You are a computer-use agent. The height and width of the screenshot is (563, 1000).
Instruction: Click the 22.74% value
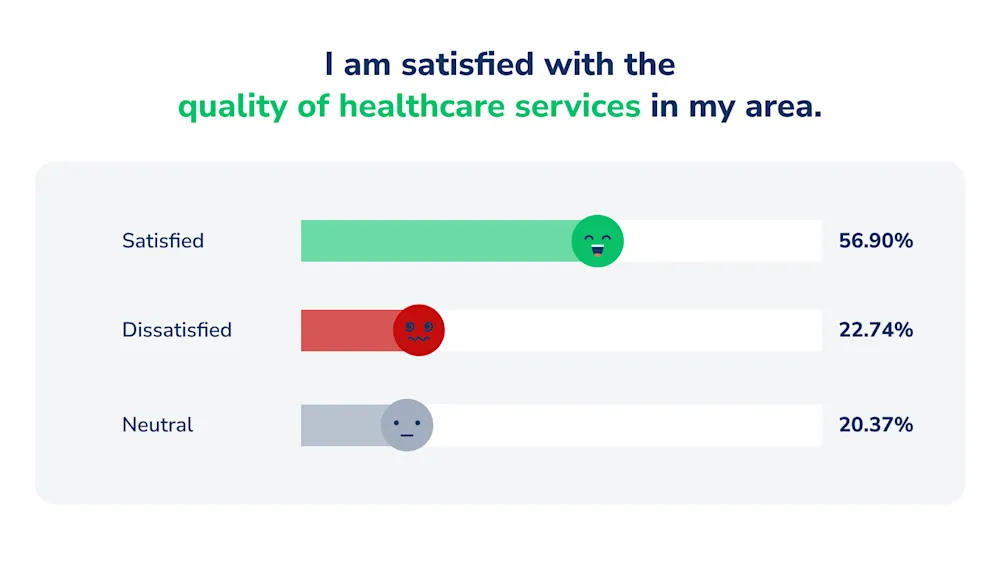[x=876, y=330]
